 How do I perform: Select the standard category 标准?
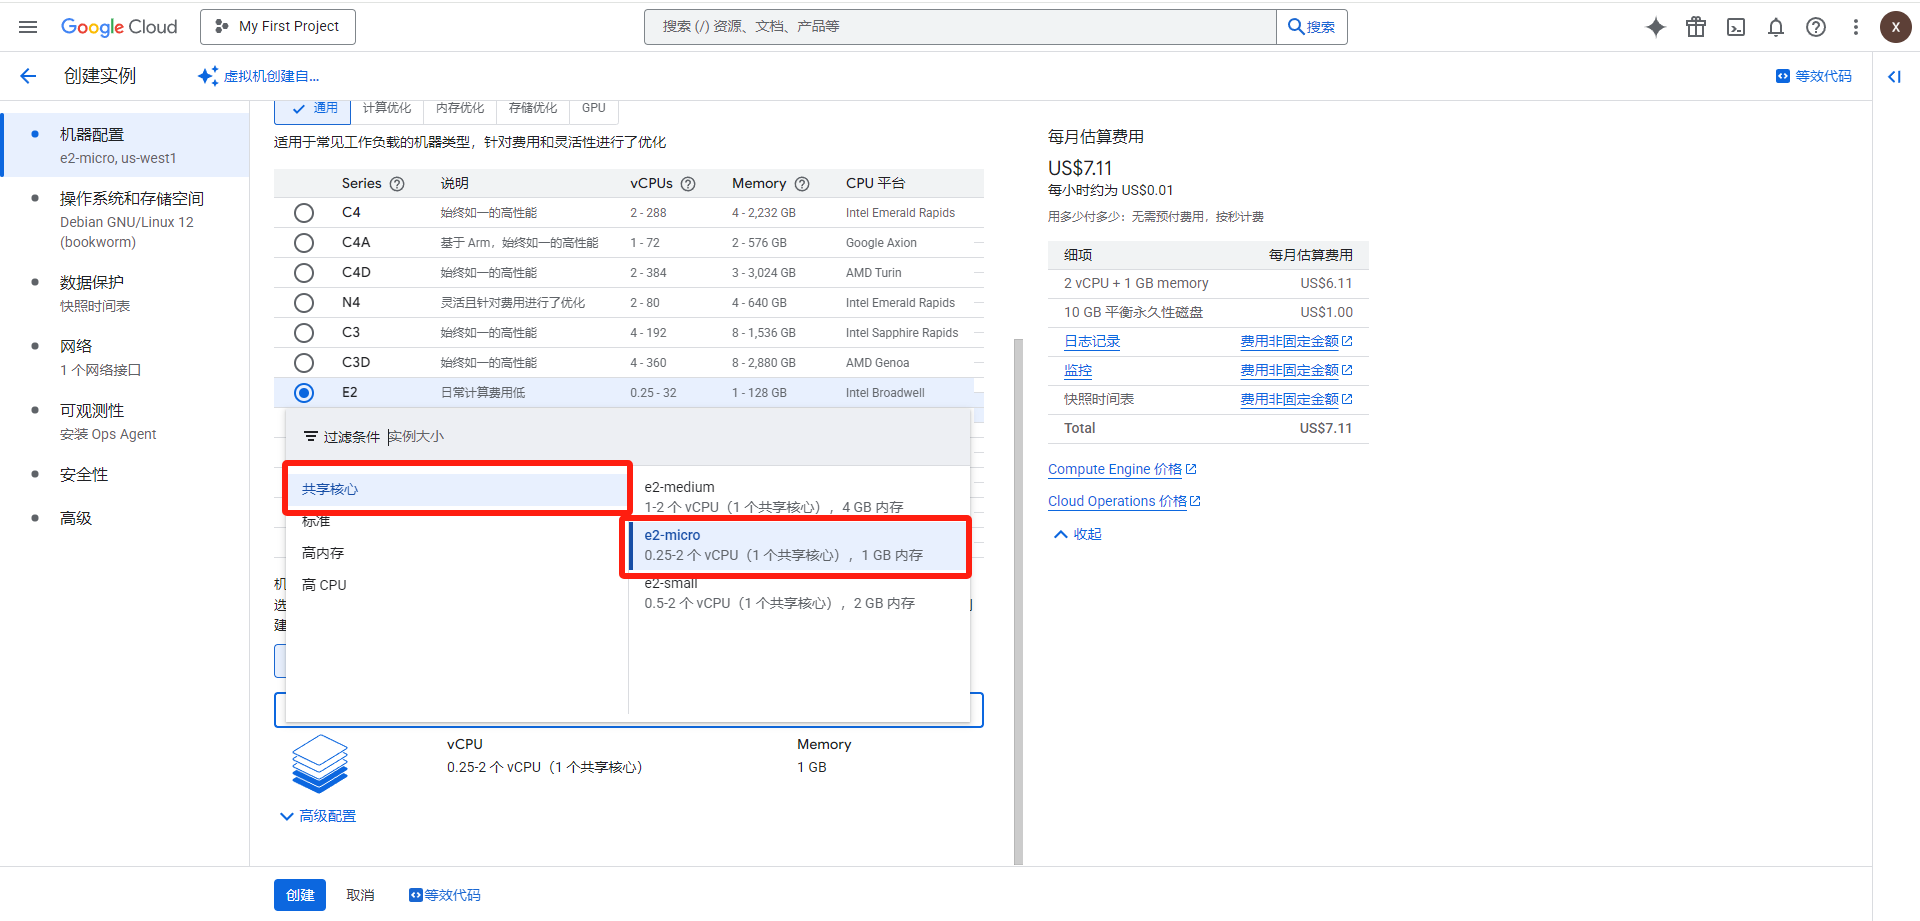(x=457, y=521)
